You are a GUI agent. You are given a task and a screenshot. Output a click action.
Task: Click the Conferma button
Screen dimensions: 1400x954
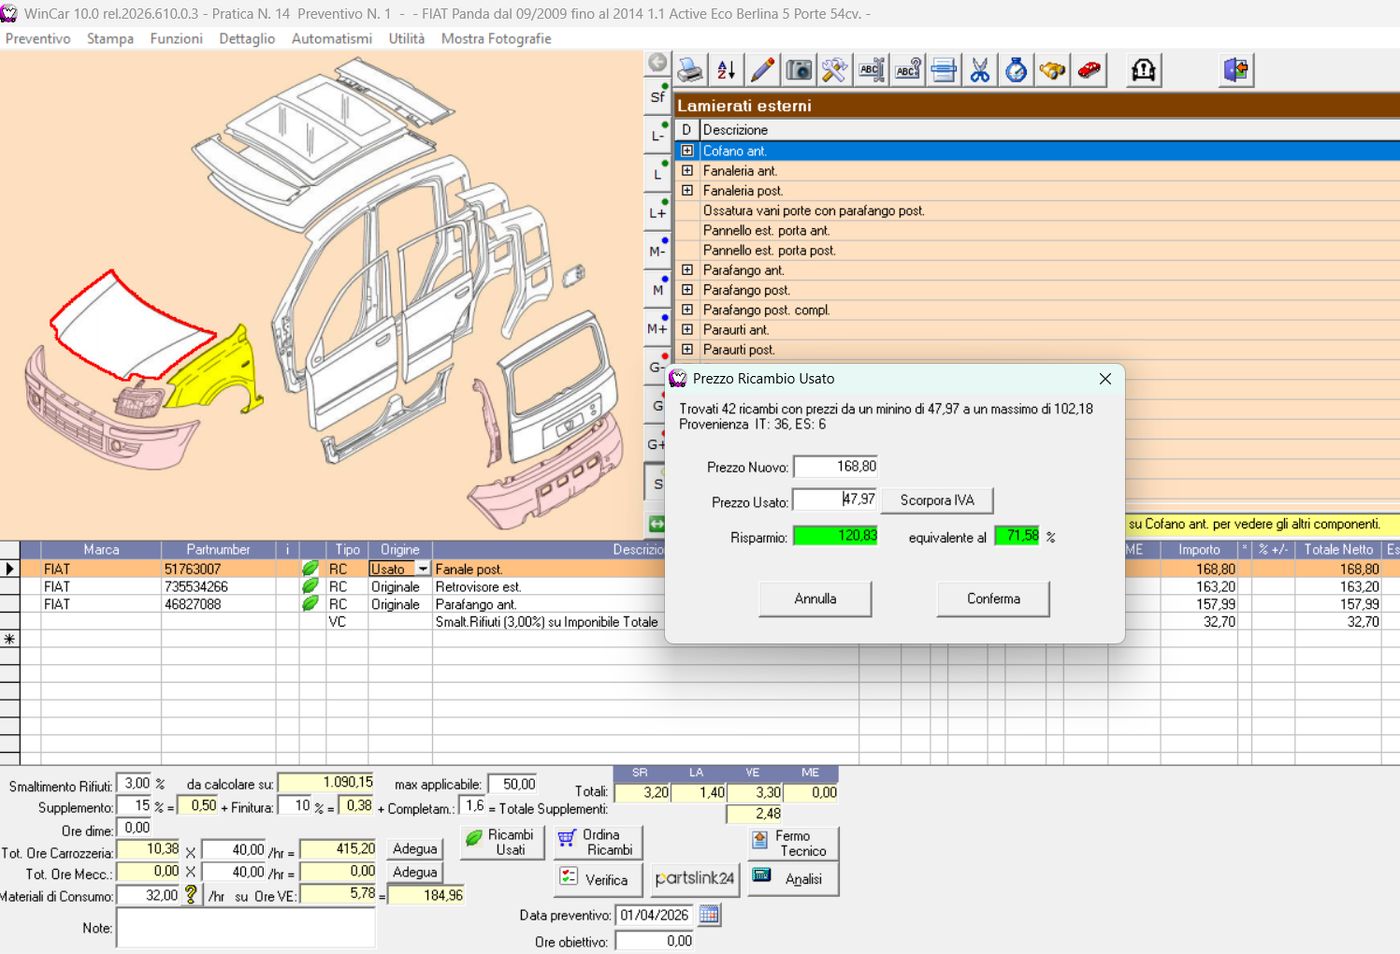pyautogui.click(x=993, y=598)
